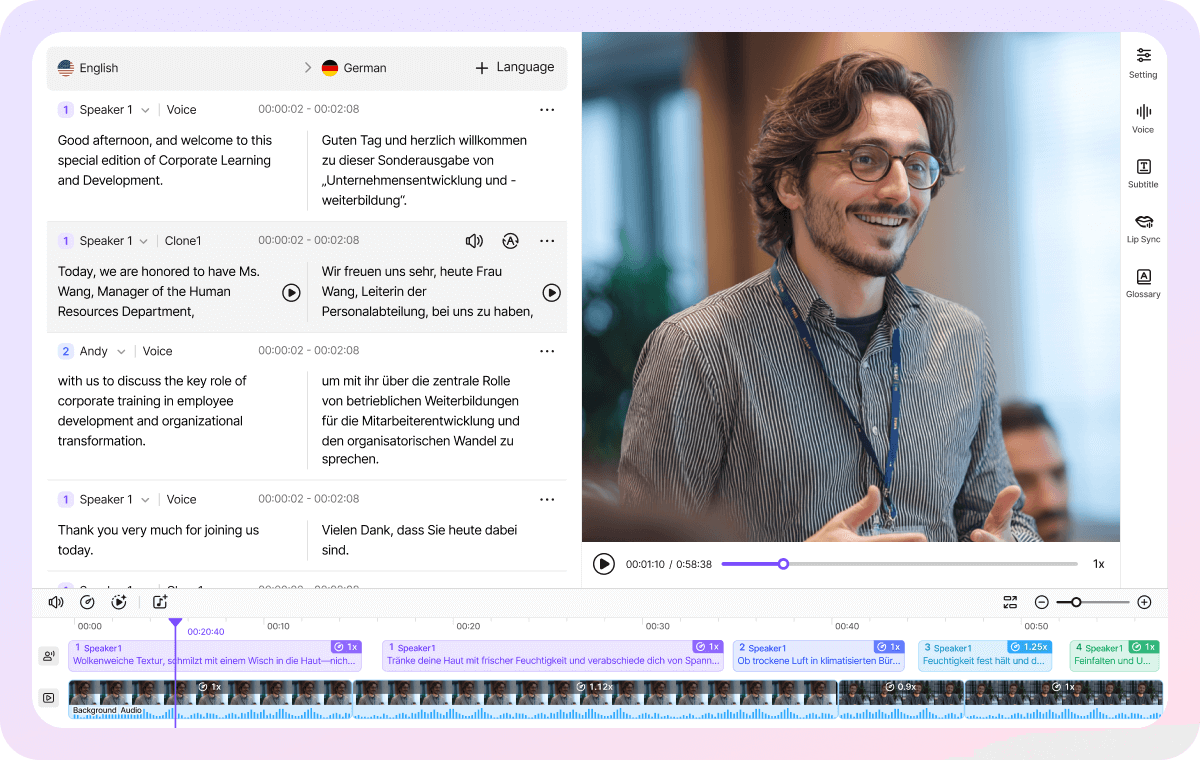Click the Add Language button
This screenshot has width=1200, height=760.
click(x=514, y=67)
